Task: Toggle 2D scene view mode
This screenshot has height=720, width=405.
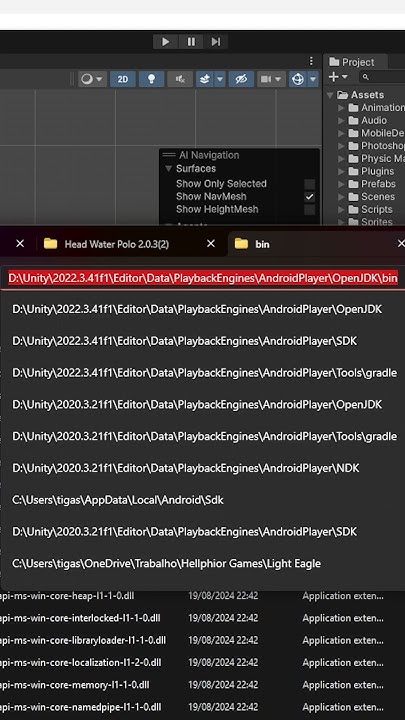Action: tap(123, 79)
